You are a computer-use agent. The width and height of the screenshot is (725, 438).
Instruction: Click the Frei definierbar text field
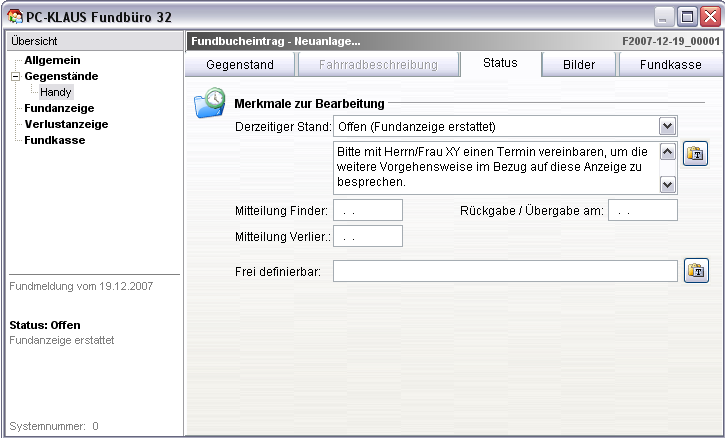(505, 271)
